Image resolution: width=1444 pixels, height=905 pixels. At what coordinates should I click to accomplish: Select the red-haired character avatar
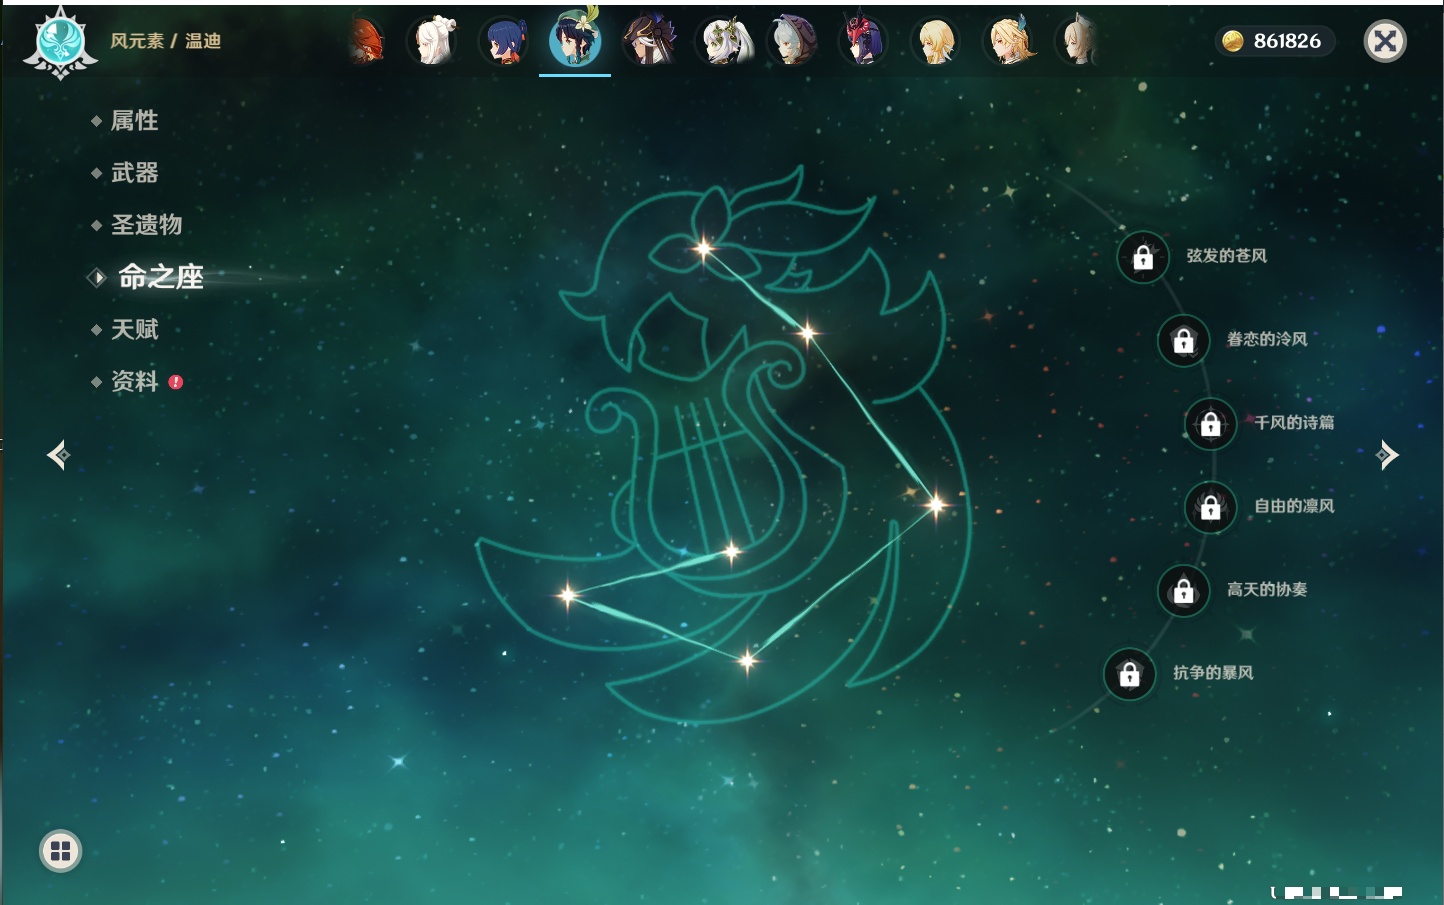point(366,41)
